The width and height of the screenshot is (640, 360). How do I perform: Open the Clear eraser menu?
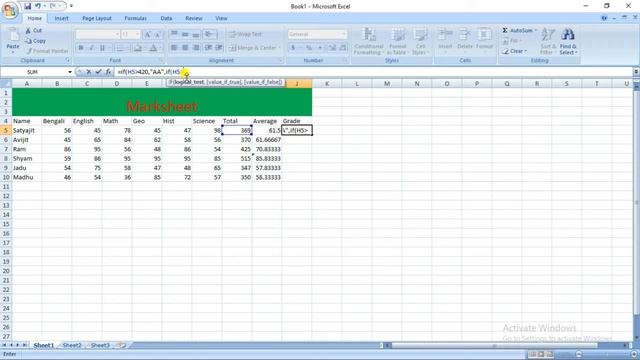[514, 51]
